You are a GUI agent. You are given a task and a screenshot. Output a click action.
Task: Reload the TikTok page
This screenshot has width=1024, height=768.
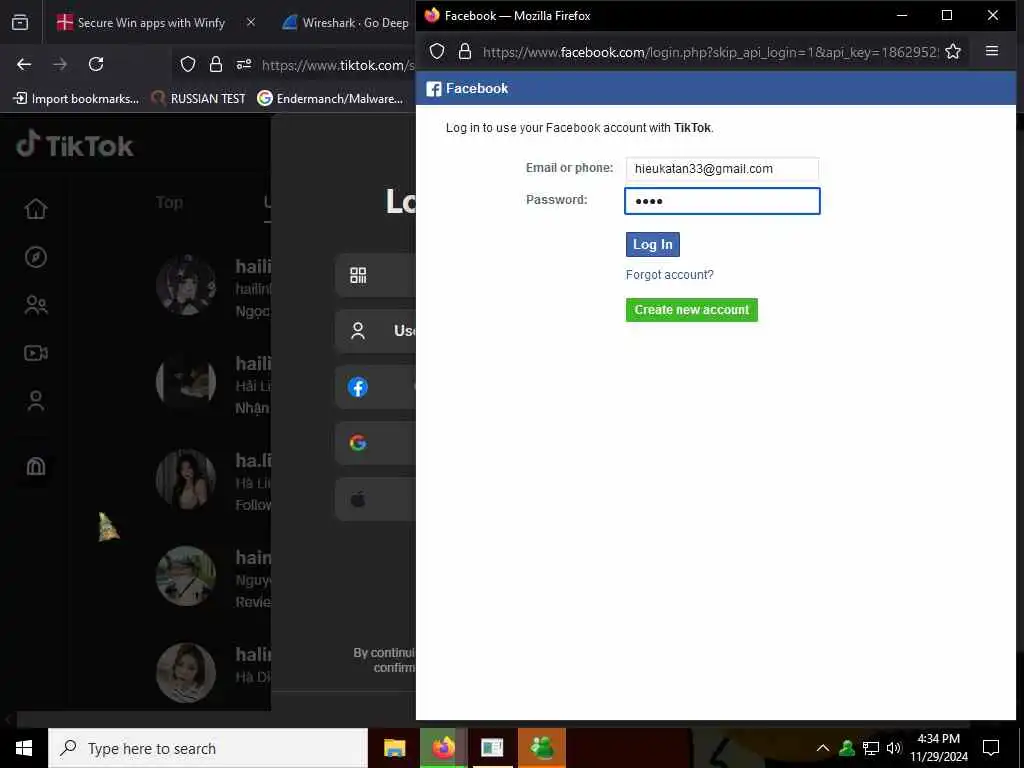[x=96, y=64]
